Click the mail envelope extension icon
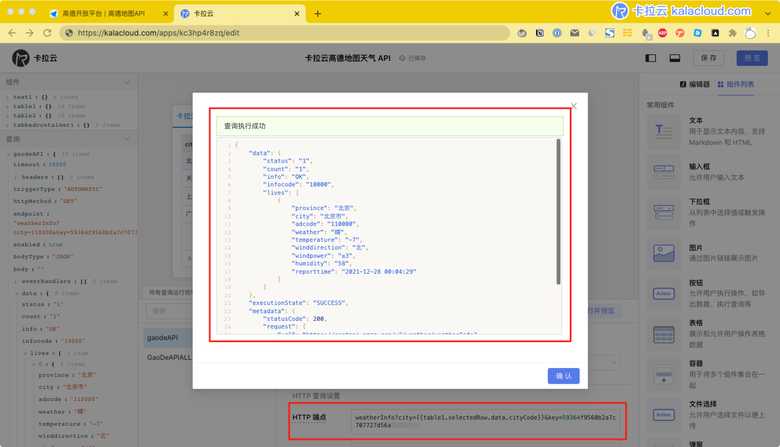This screenshot has height=447, width=780. pos(575,33)
